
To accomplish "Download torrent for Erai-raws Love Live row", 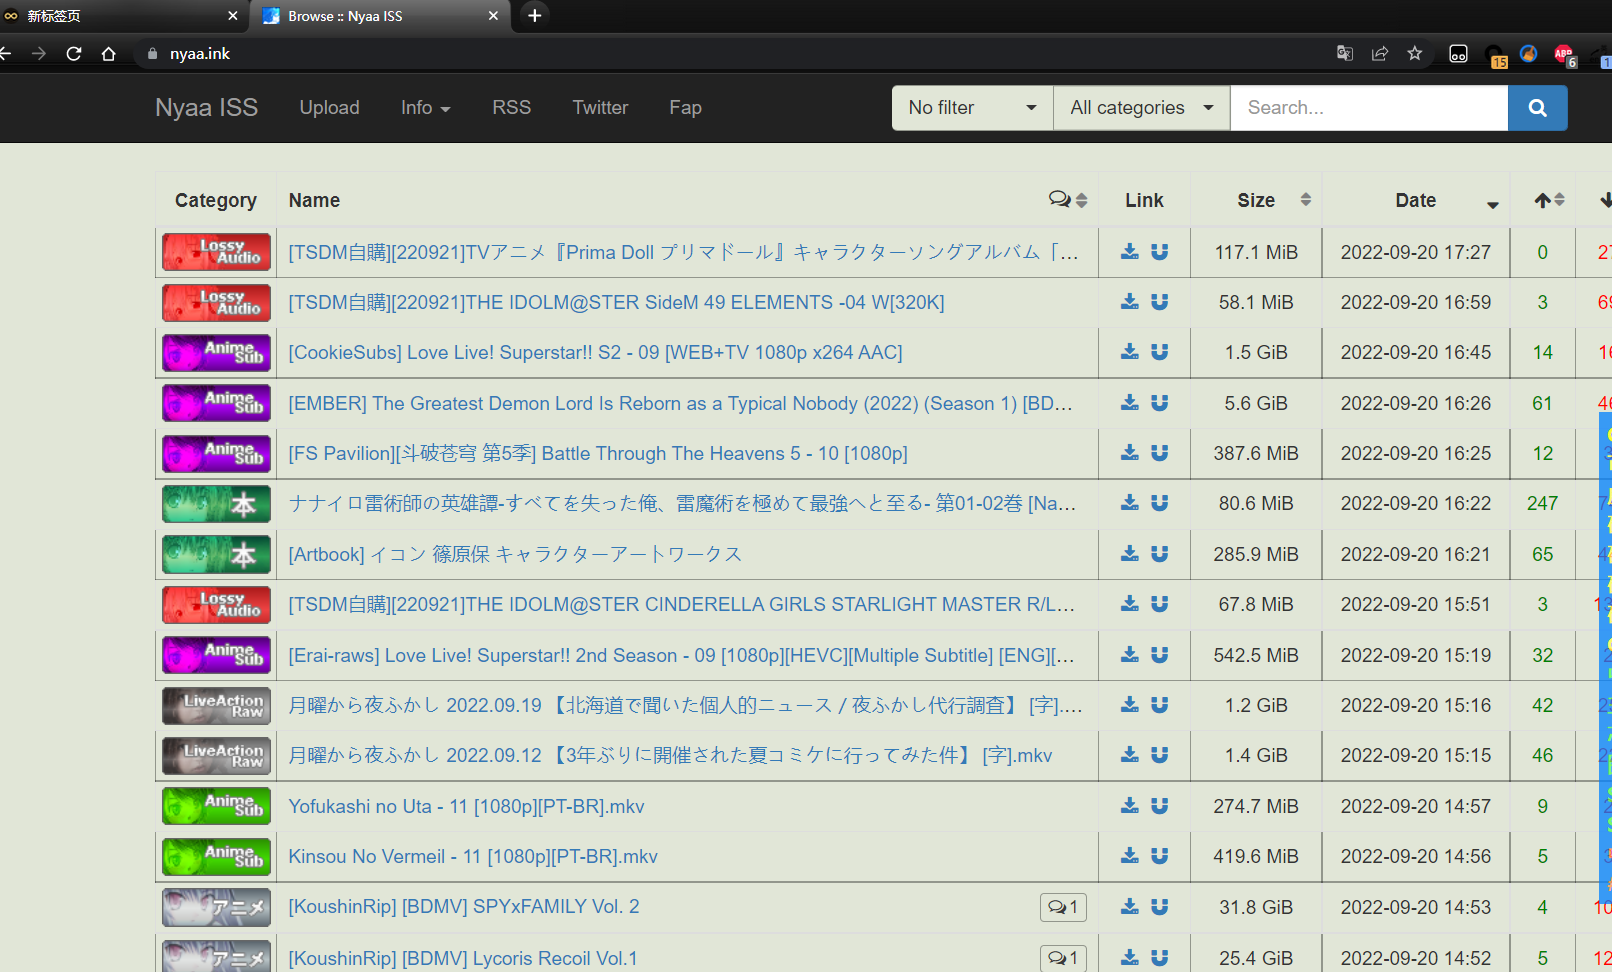I will click(x=1130, y=655).
